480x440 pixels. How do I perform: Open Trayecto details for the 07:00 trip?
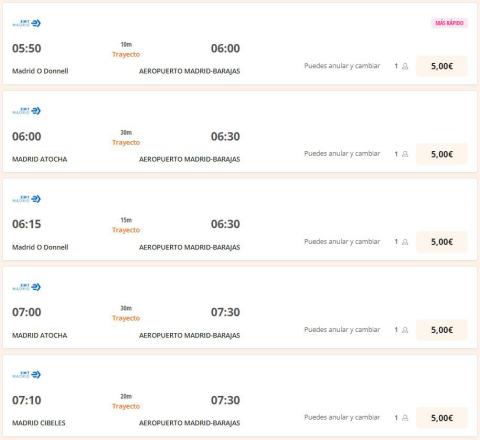pos(126,318)
